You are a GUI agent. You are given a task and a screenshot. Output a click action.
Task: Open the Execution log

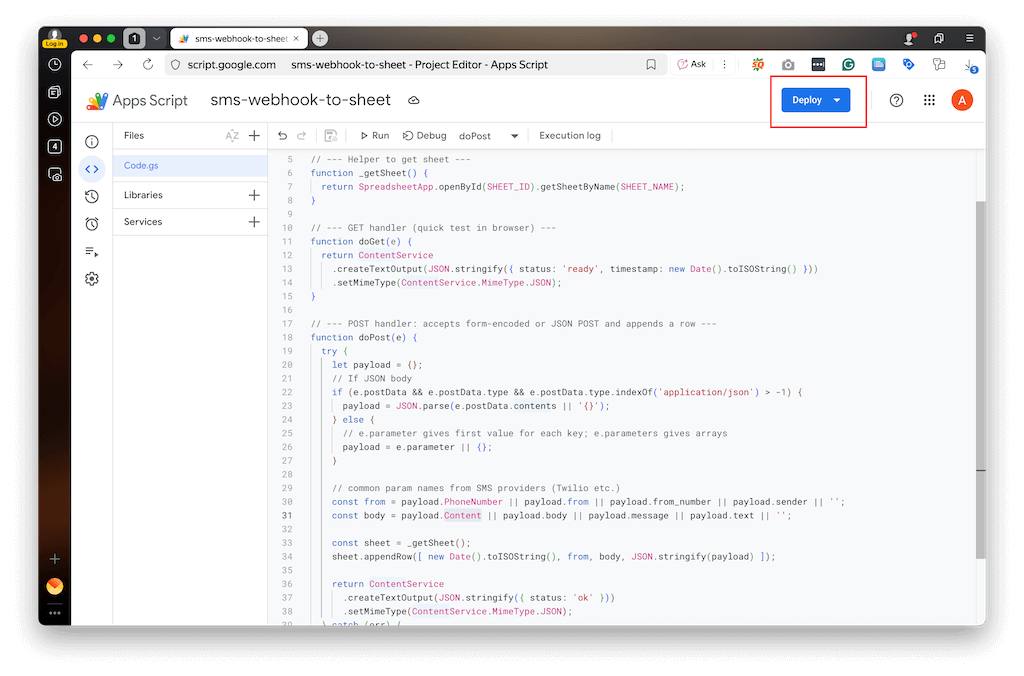click(569, 136)
